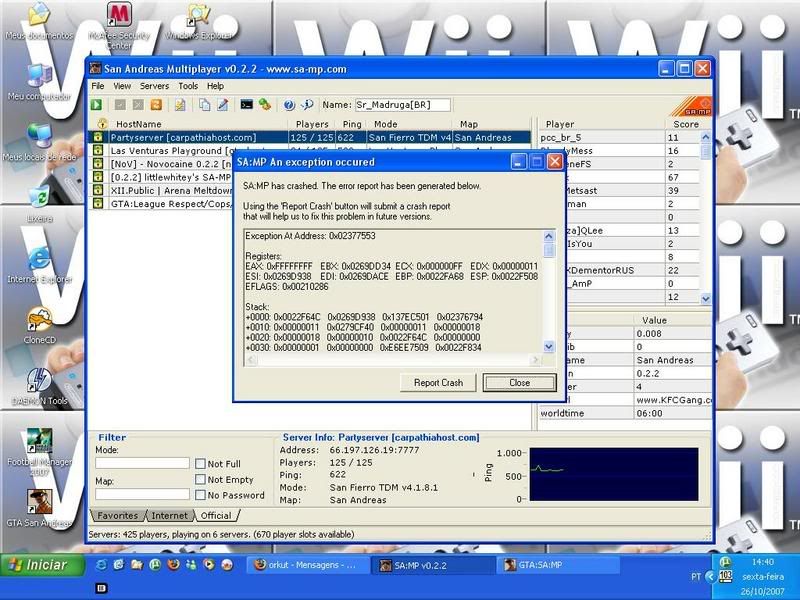Click lock icon beside XII.Public row

coord(98,190)
